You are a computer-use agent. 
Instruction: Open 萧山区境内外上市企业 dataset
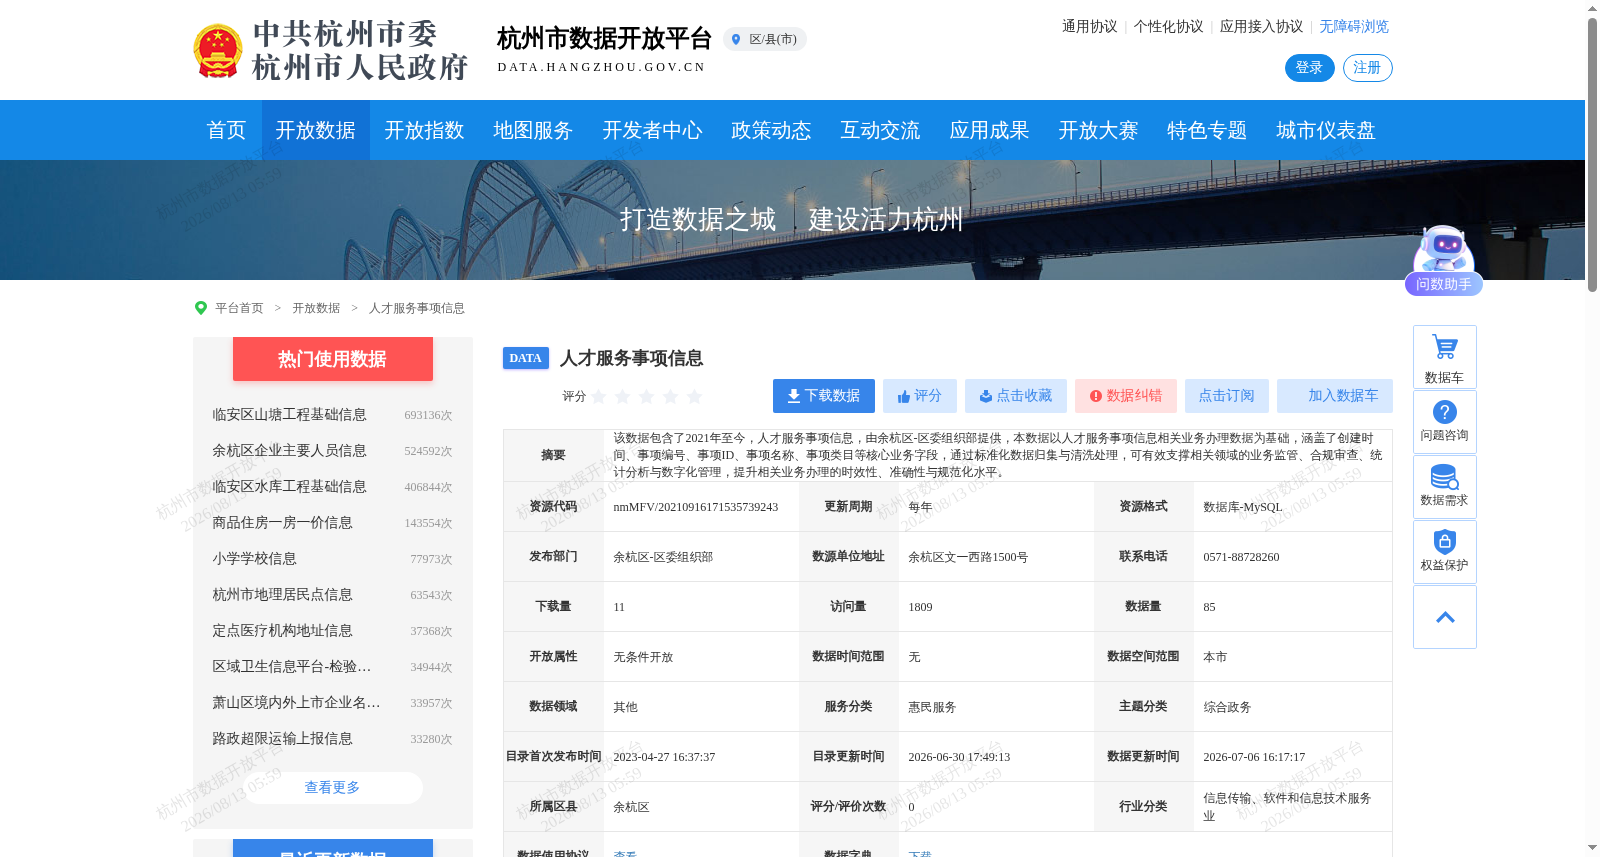[x=296, y=703]
